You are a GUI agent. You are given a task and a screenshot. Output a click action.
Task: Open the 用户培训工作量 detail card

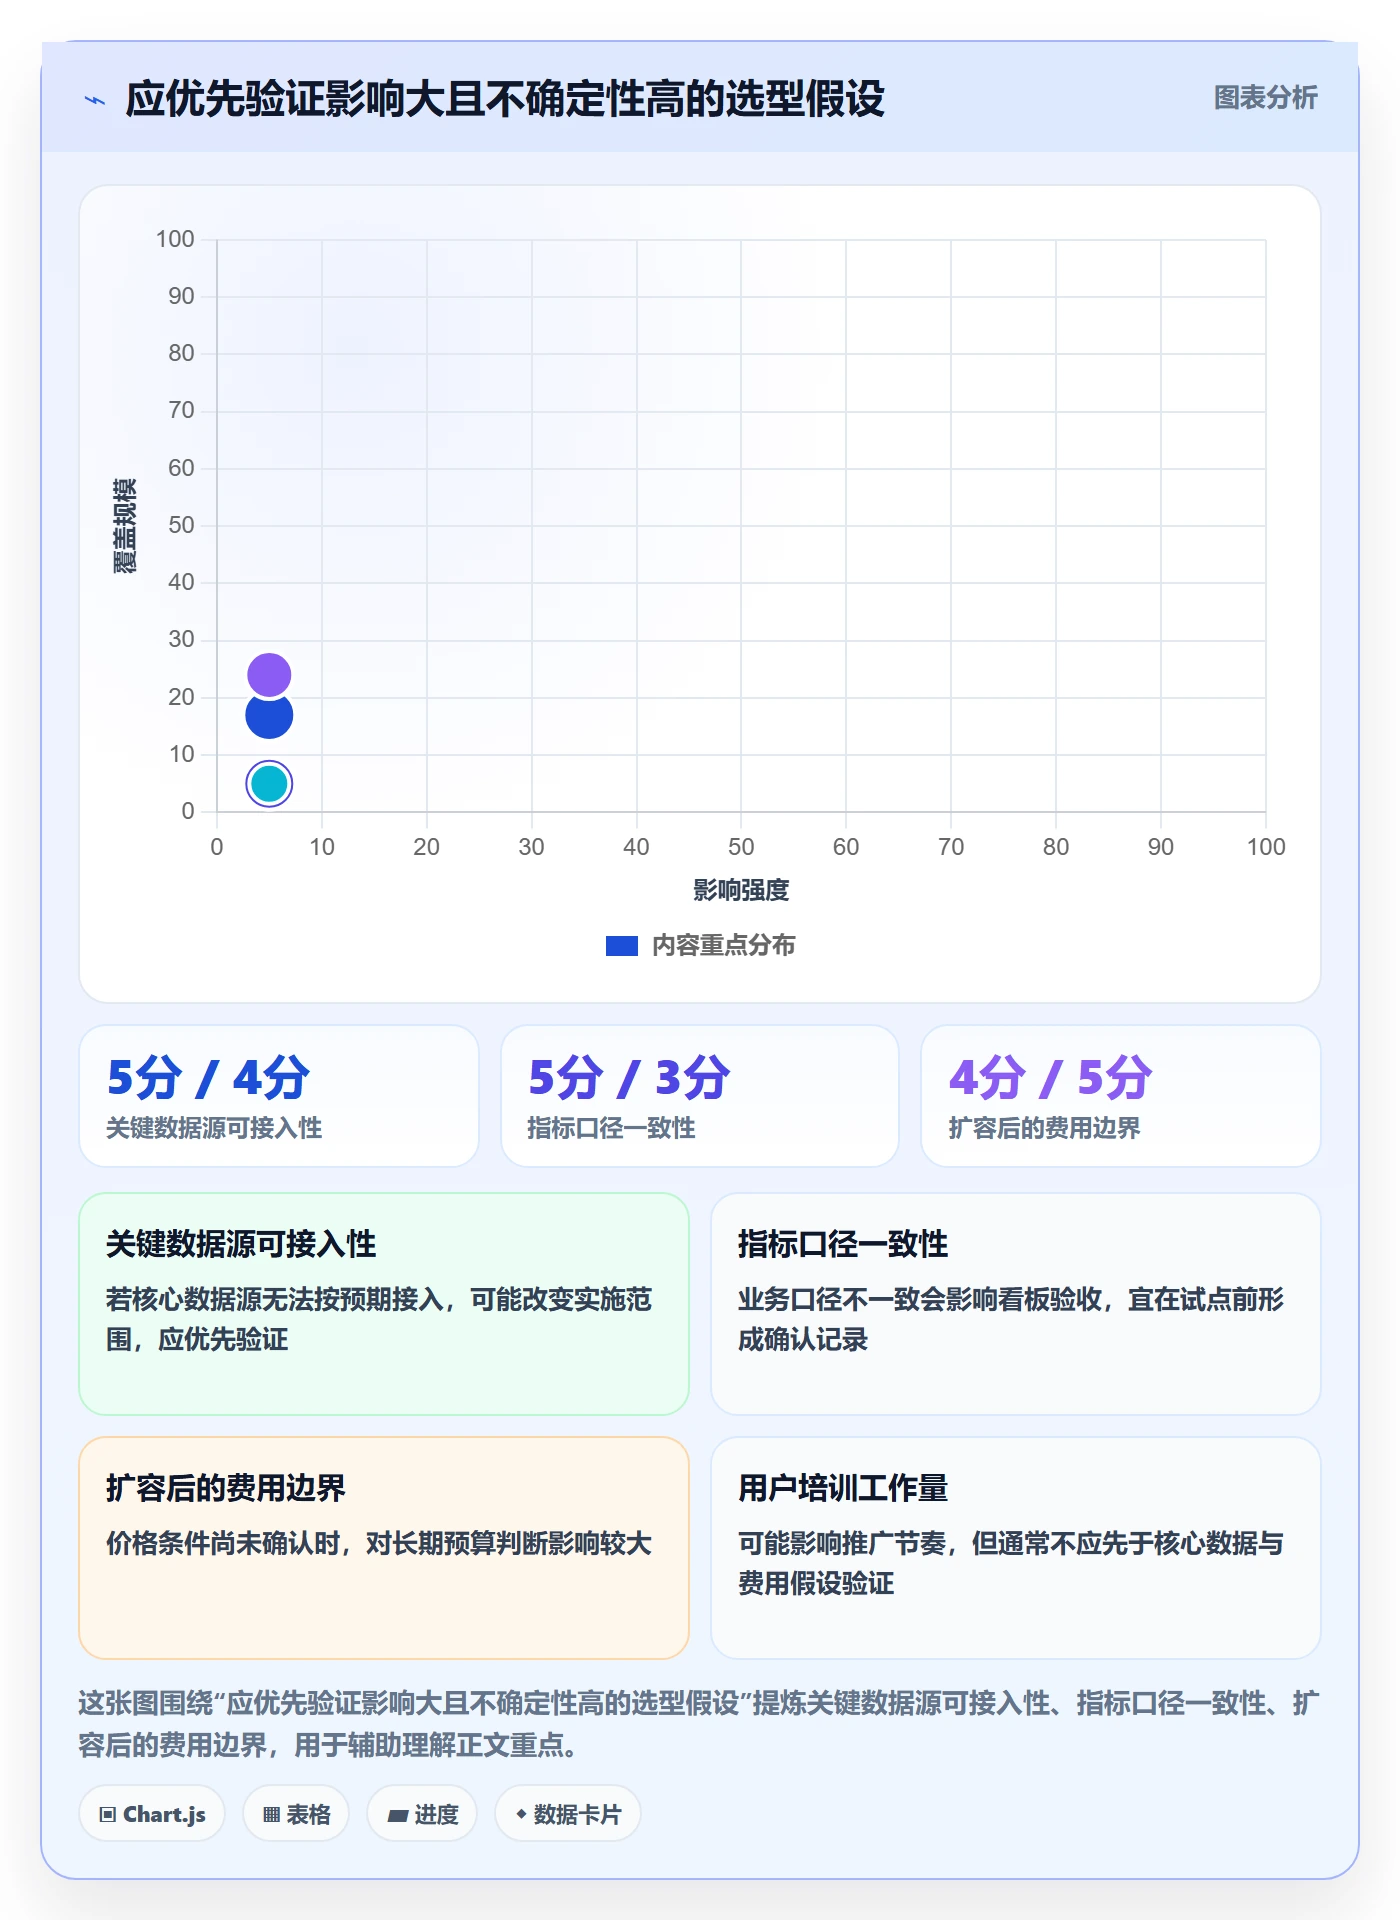1016,1548
